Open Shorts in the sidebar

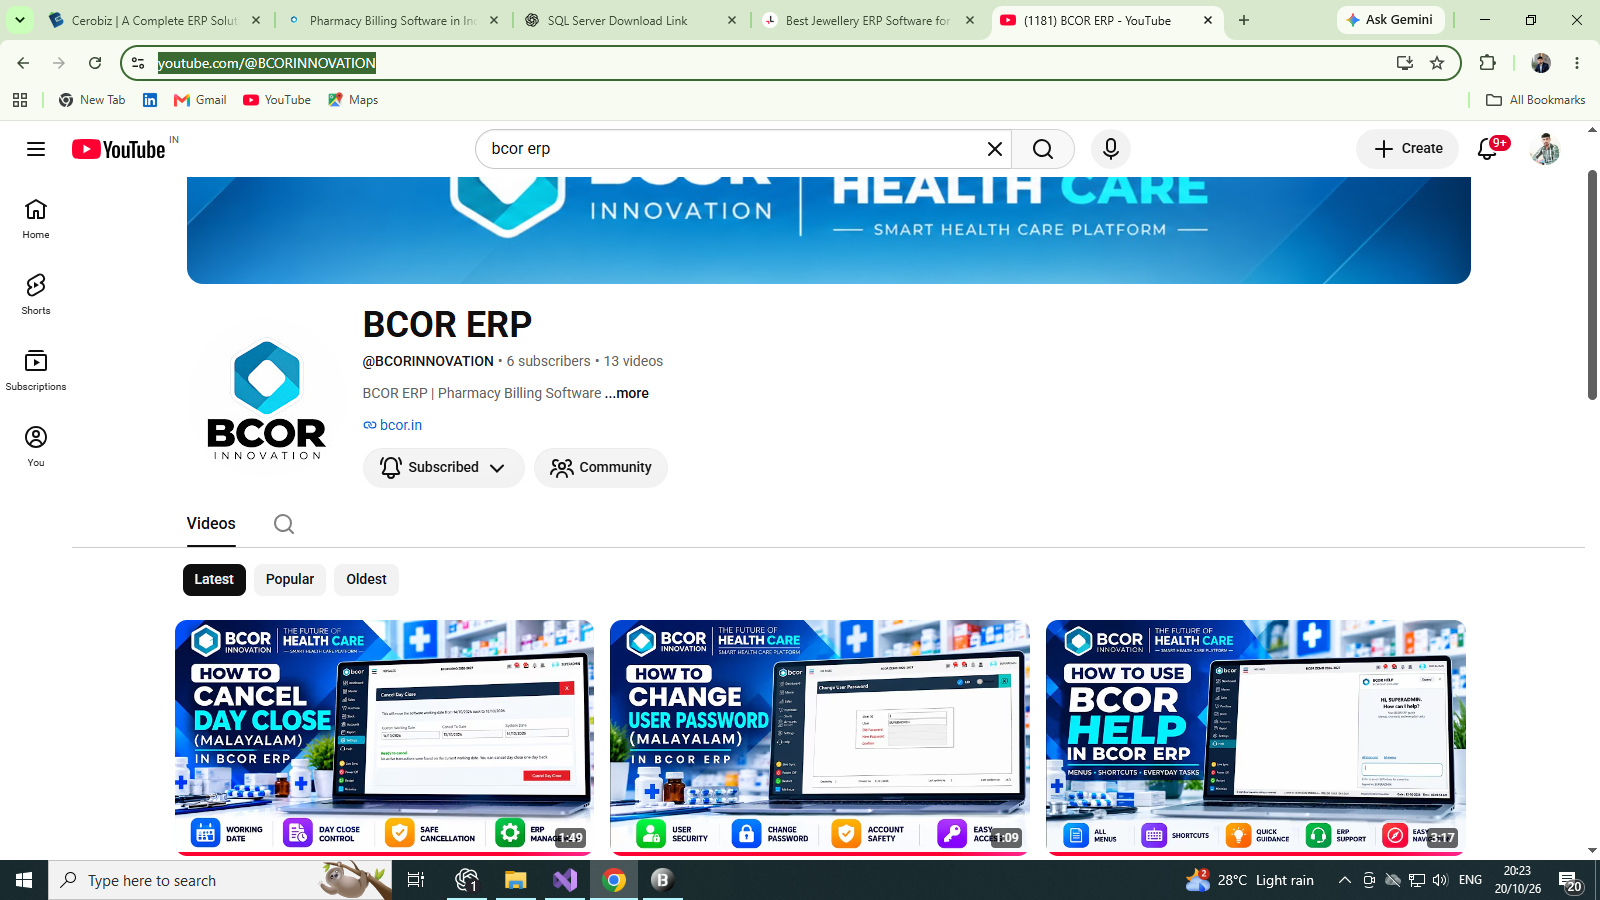click(36, 295)
